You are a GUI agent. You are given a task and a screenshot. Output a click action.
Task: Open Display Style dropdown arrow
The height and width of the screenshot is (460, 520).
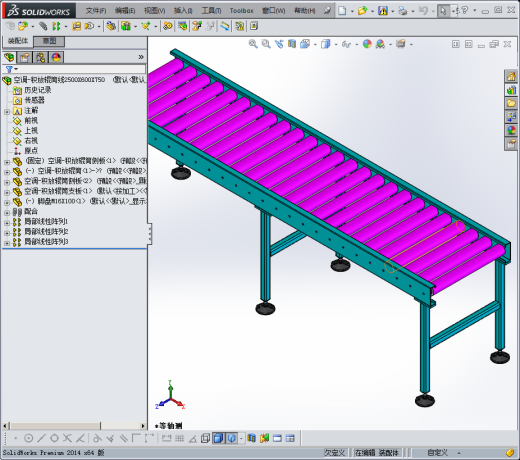click(x=336, y=45)
